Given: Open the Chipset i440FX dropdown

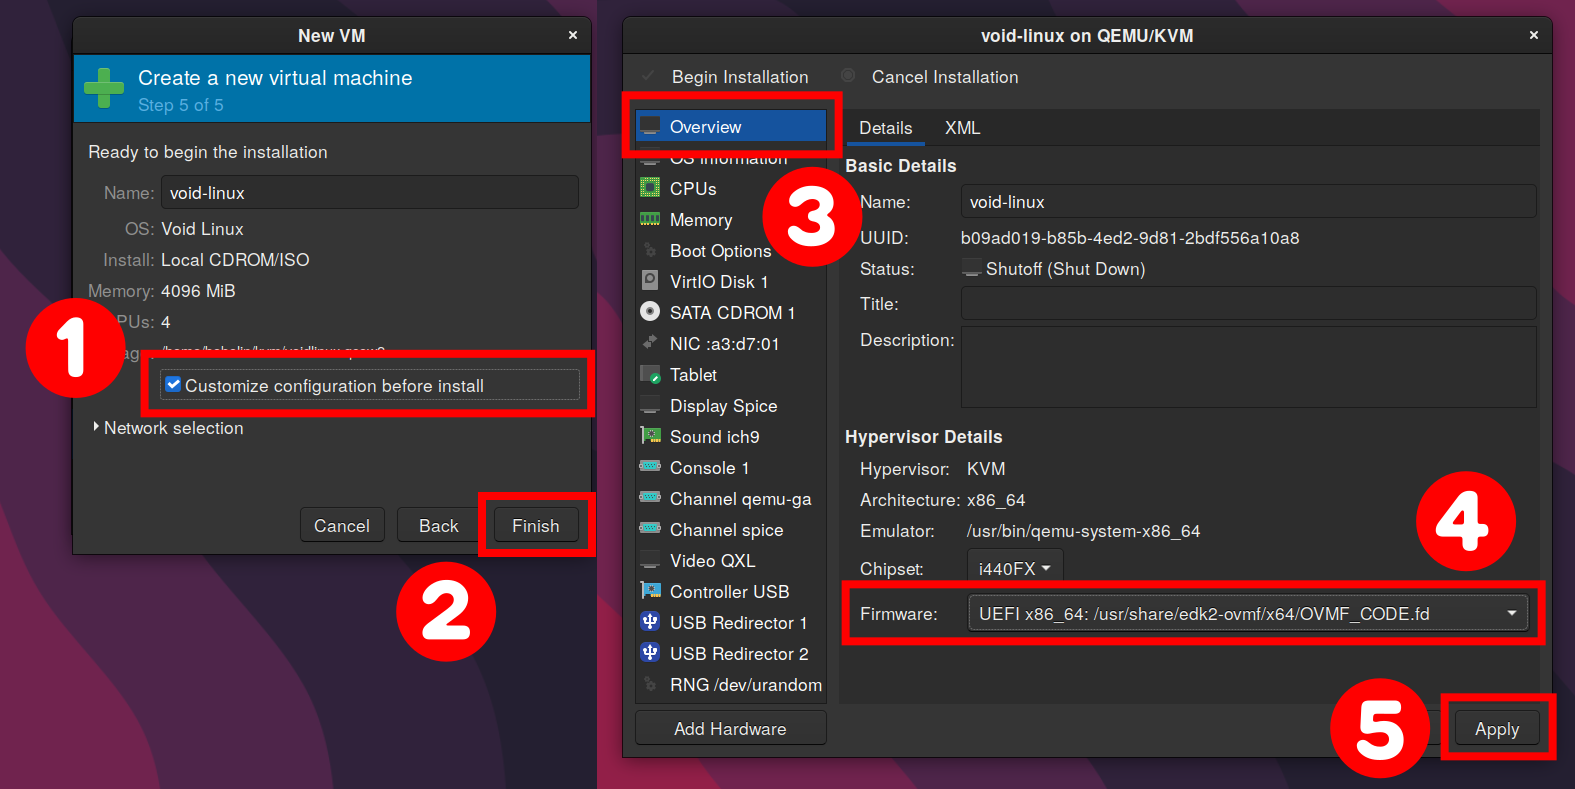Looking at the screenshot, I should [1014, 568].
